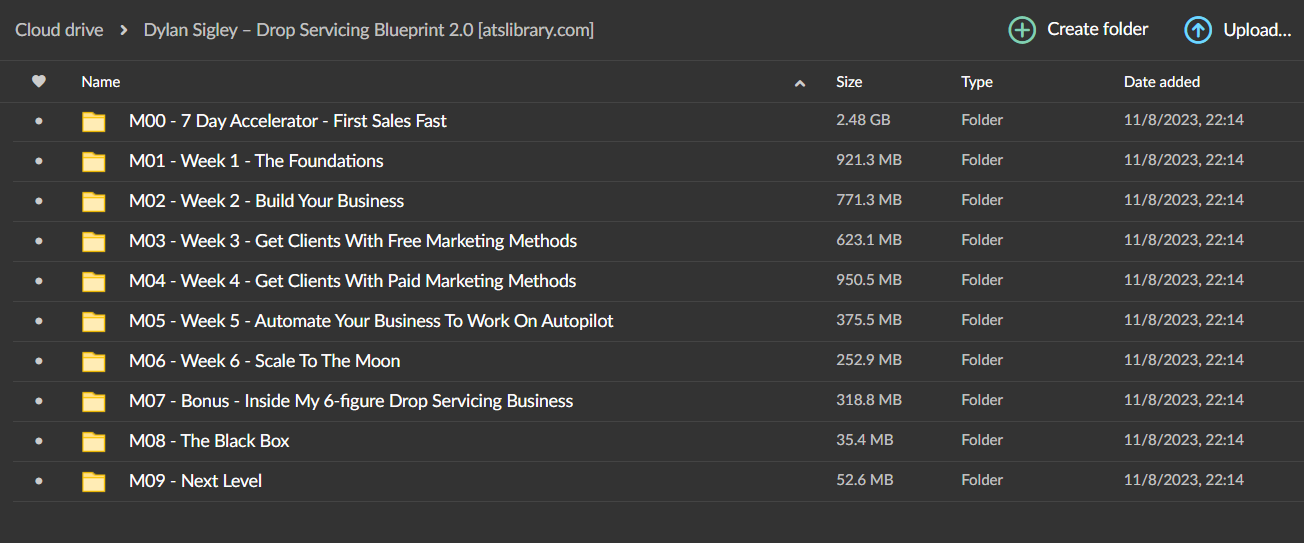Screen dimensions: 1304x543
Task: Click the folder icon for M08 - The Black Box
Action: pyautogui.click(x=93, y=442)
